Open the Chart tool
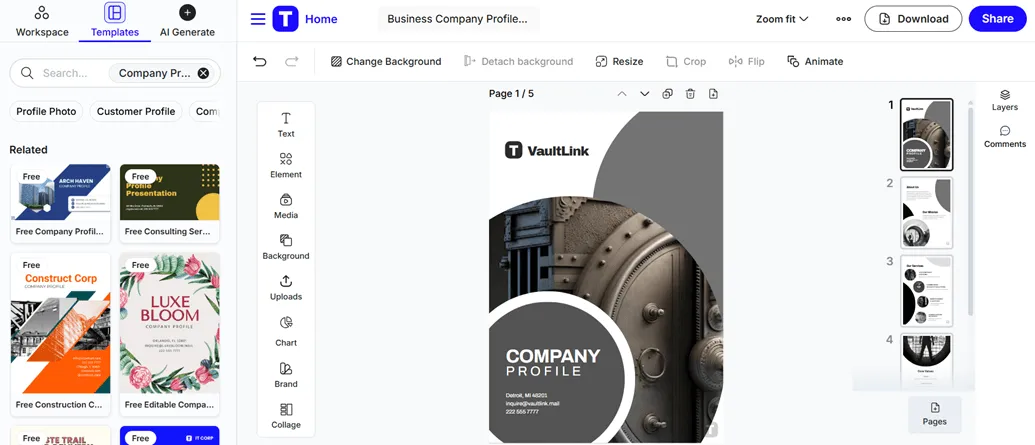 286,331
